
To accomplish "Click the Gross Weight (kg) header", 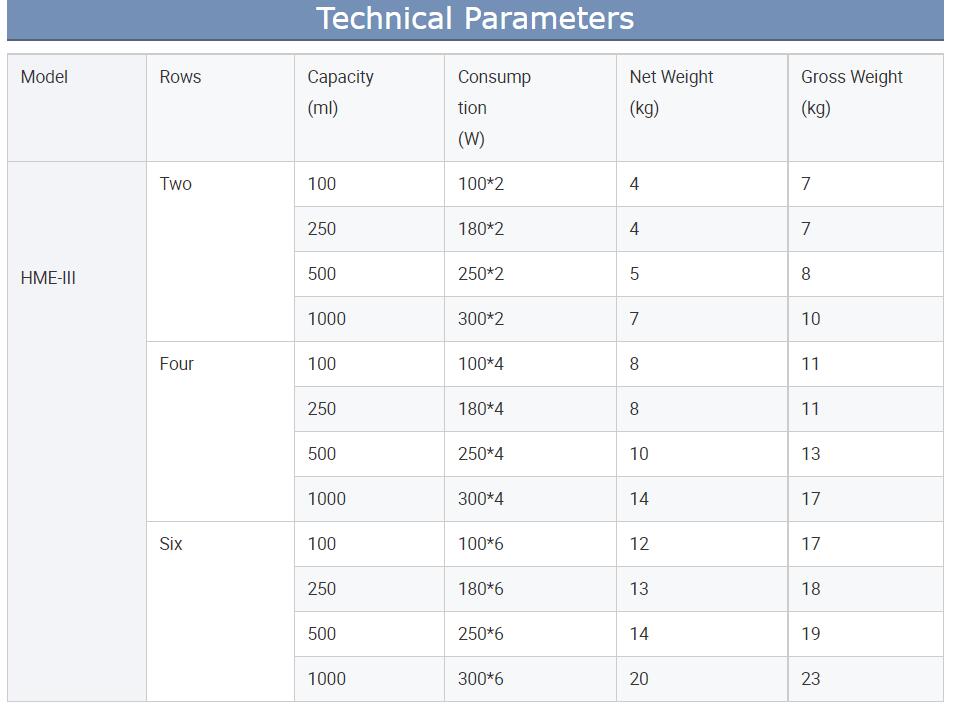I will pyautogui.click(x=851, y=92).
